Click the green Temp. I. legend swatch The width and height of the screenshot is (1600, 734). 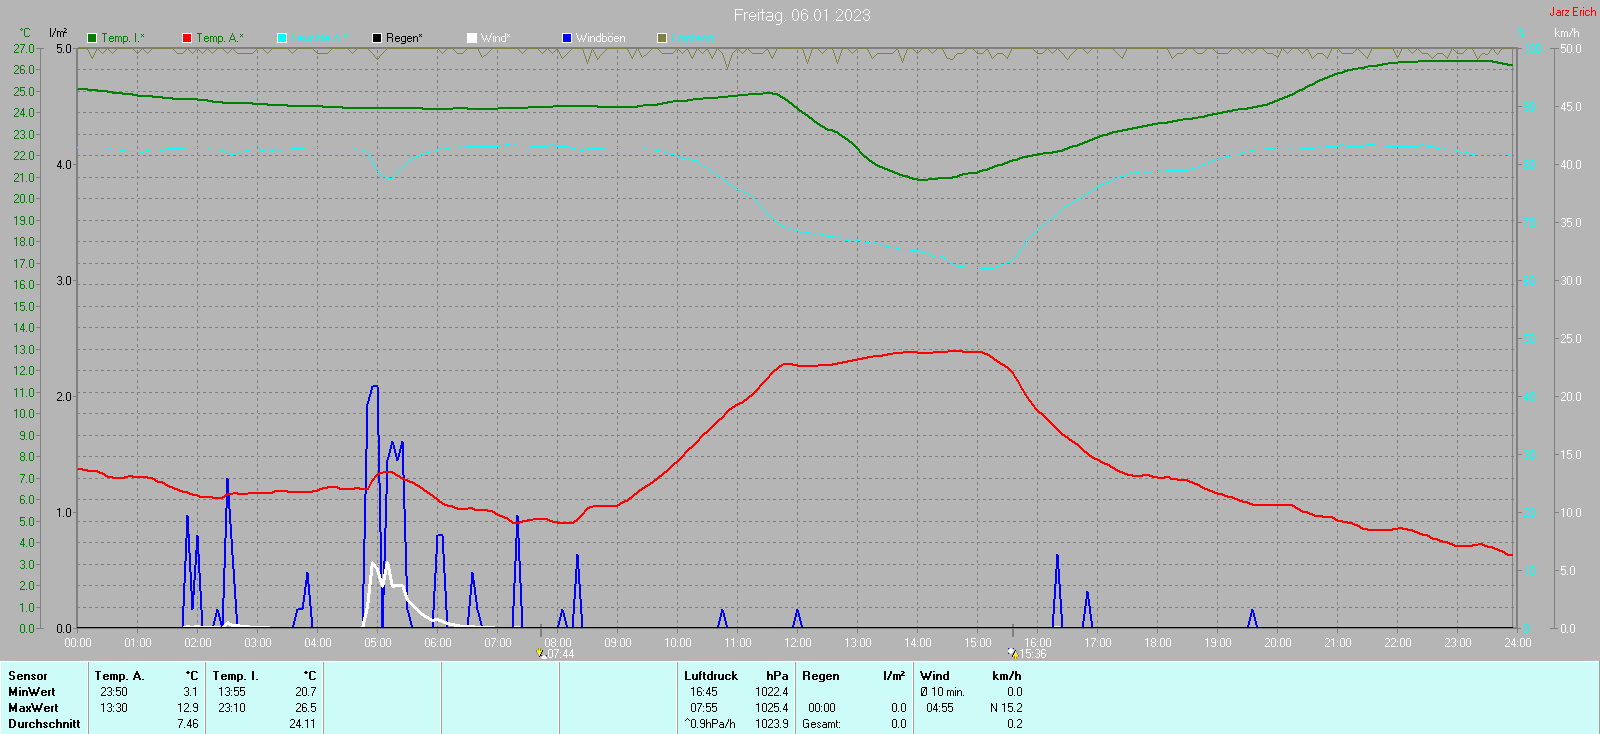click(92, 38)
